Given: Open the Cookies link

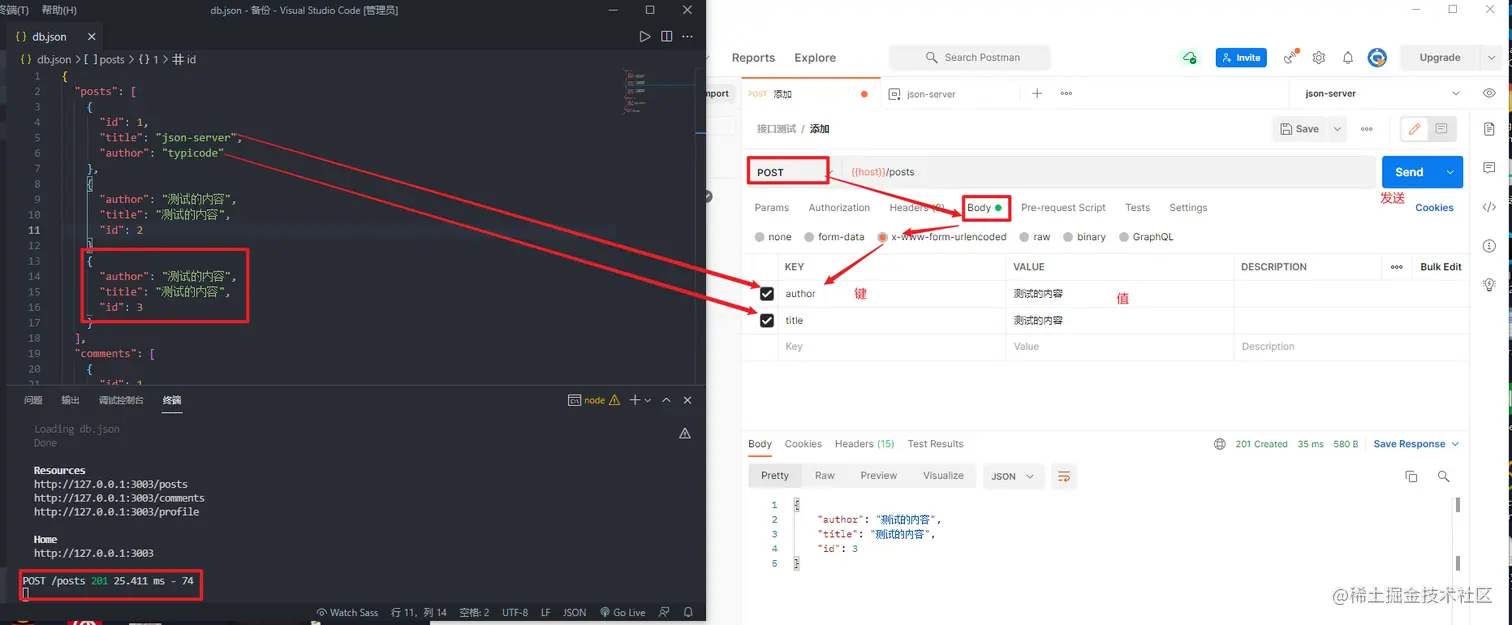Looking at the screenshot, I should click(x=1434, y=208).
